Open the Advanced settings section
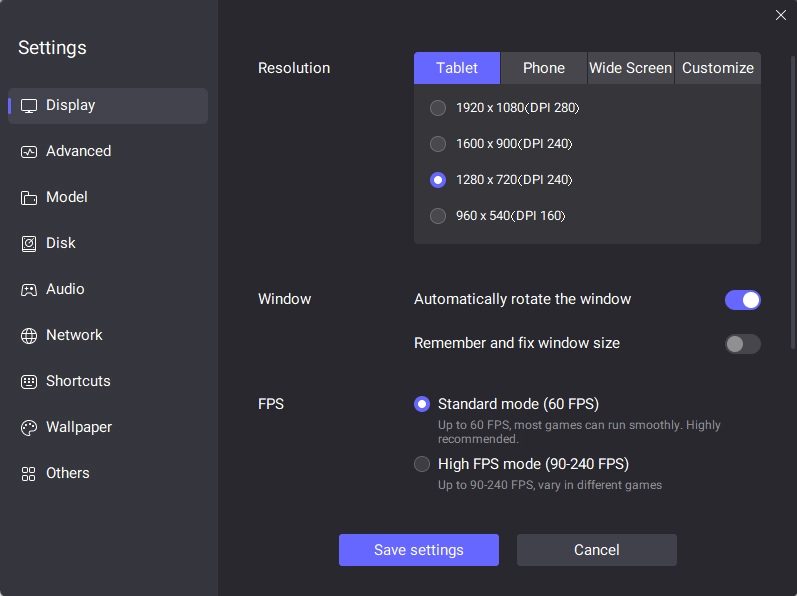 point(108,151)
